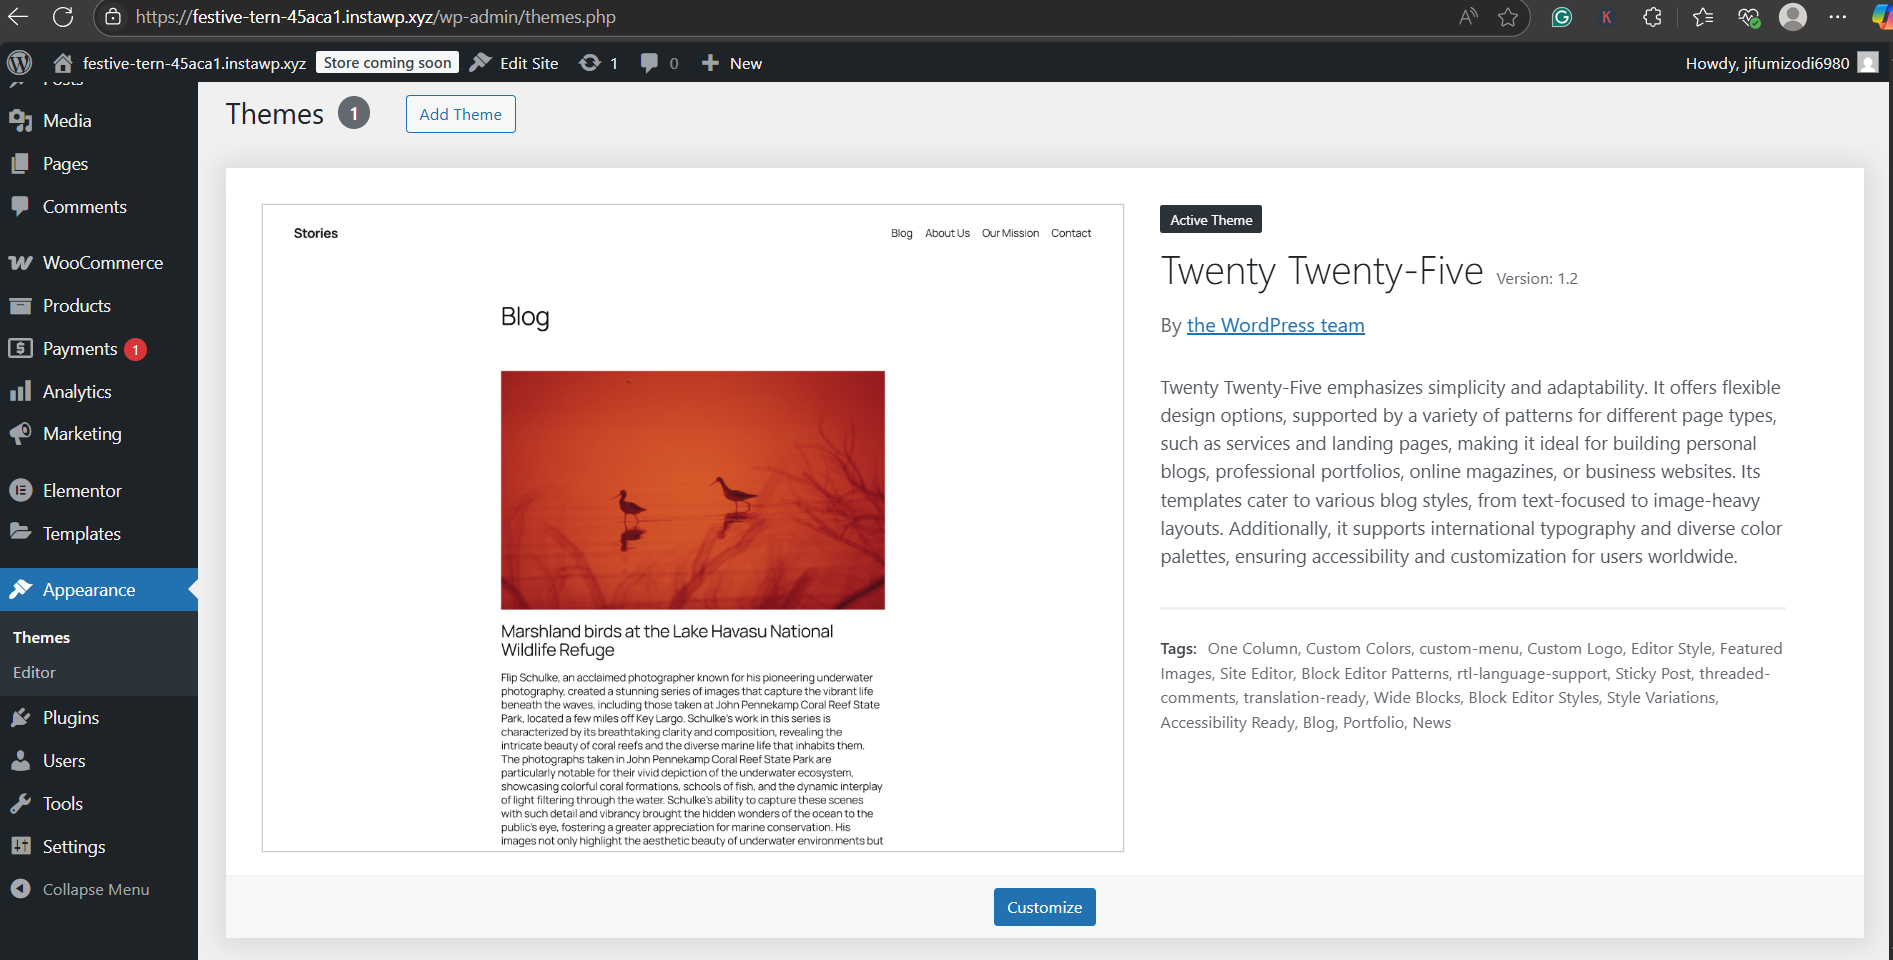Click the theme screenshot preview
The width and height of the screenshot is (1893, 960).
[693, 528]
